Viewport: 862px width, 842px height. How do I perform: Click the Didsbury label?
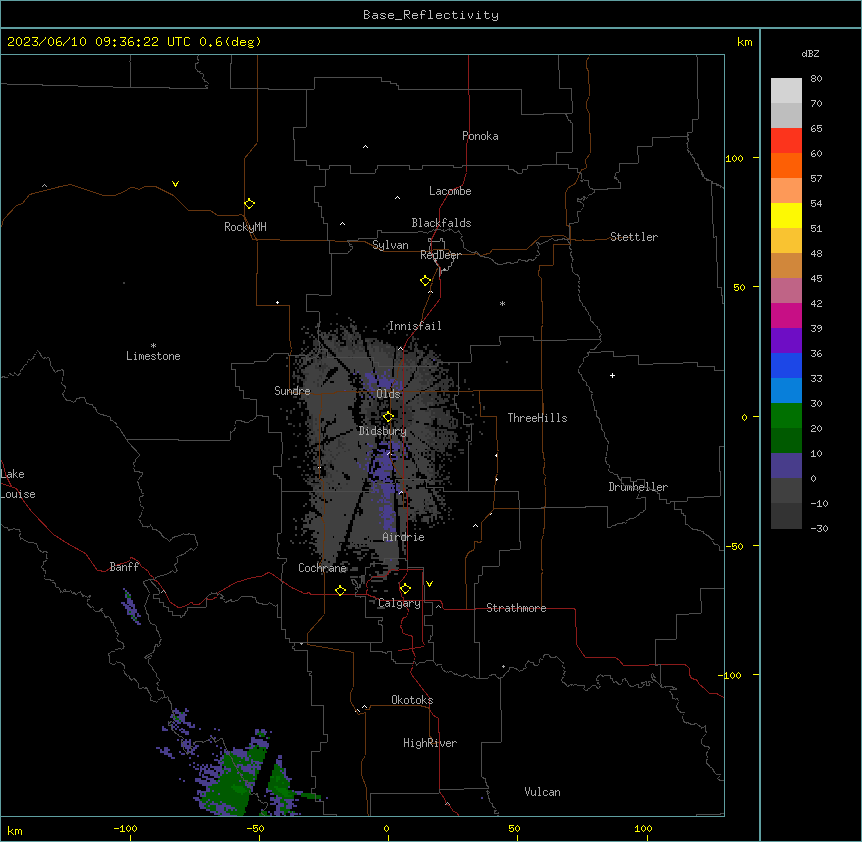coord(383,431)
